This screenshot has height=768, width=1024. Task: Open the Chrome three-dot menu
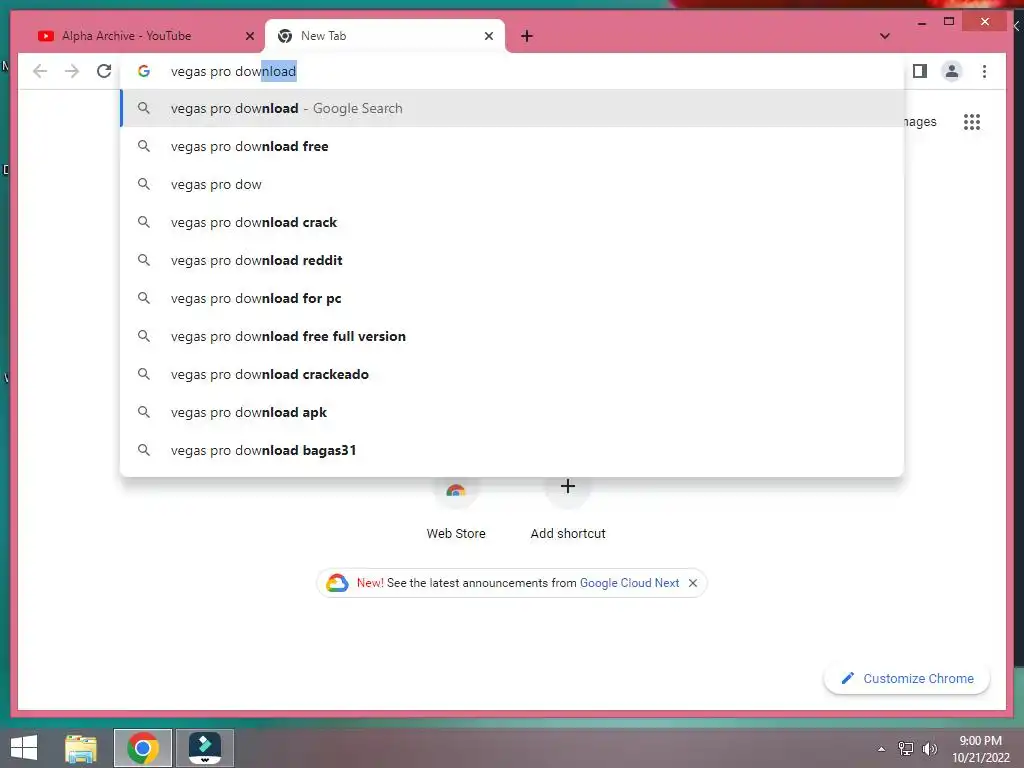(x=984, y=71)
